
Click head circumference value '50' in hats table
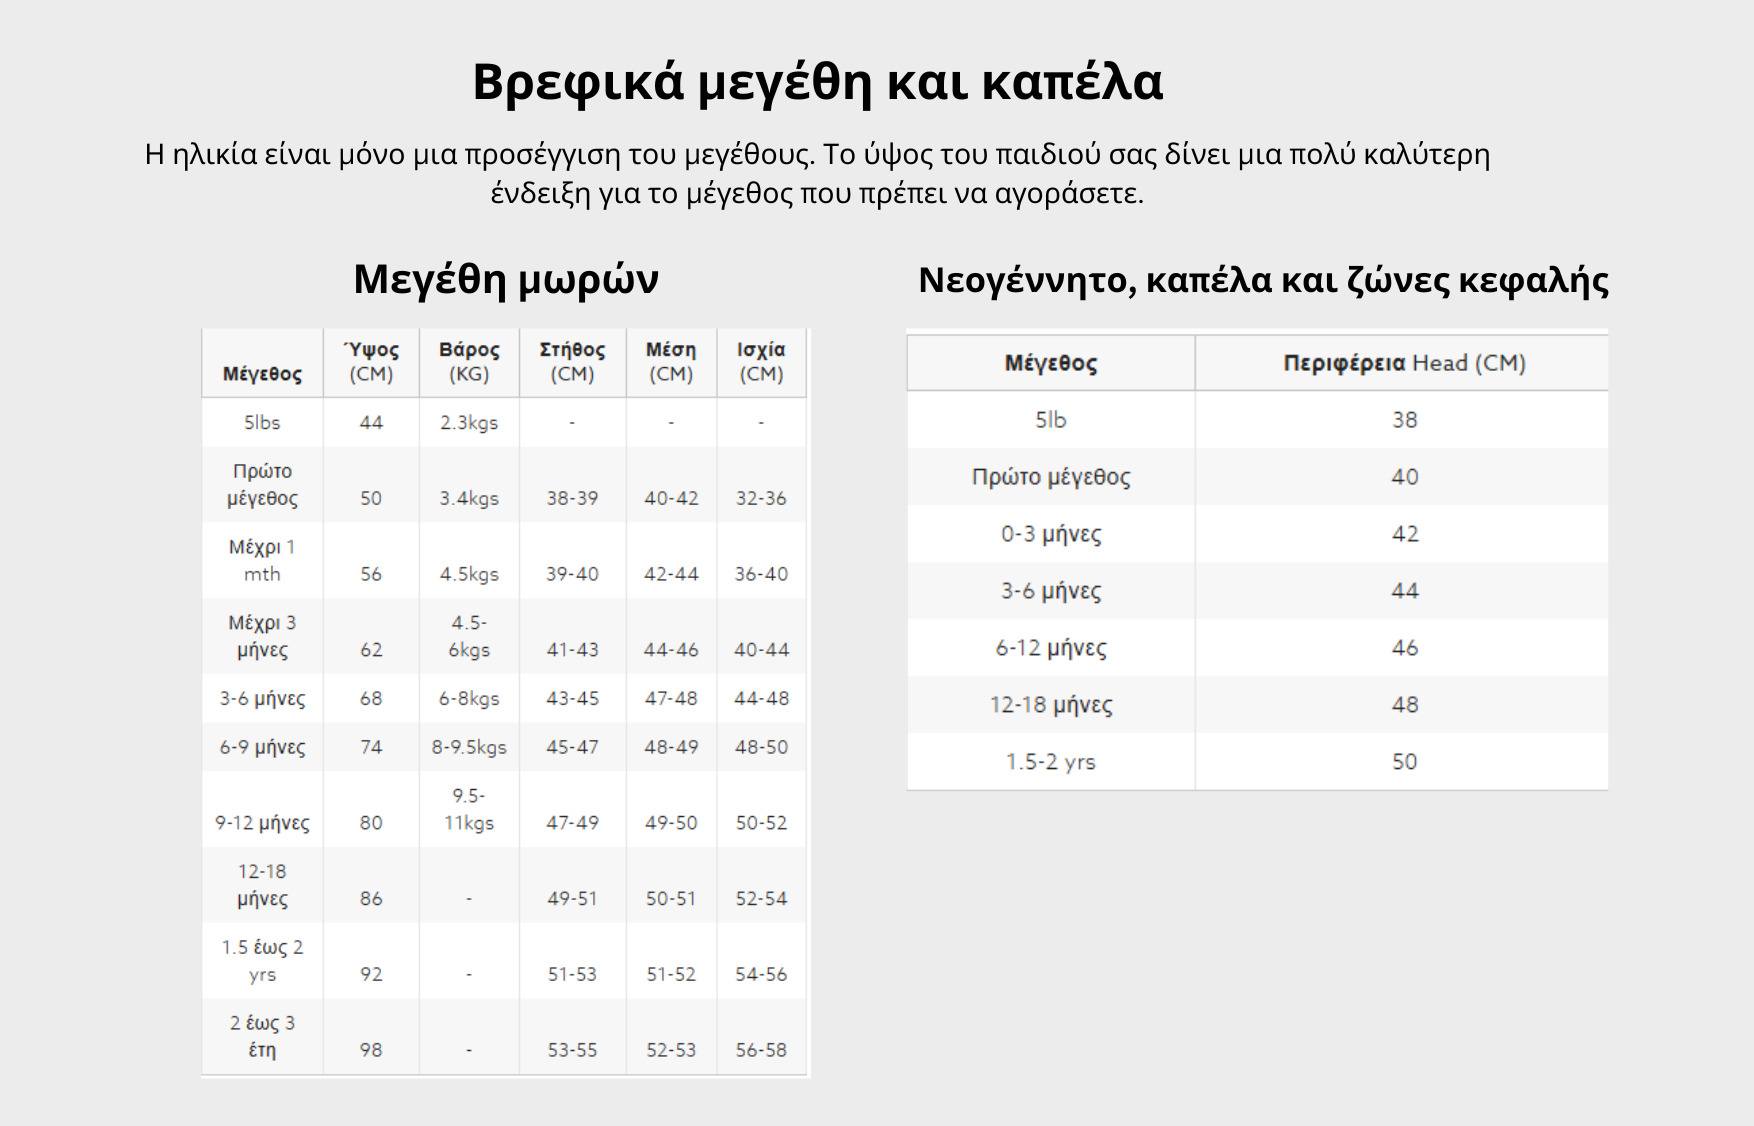pos(1404,762)
